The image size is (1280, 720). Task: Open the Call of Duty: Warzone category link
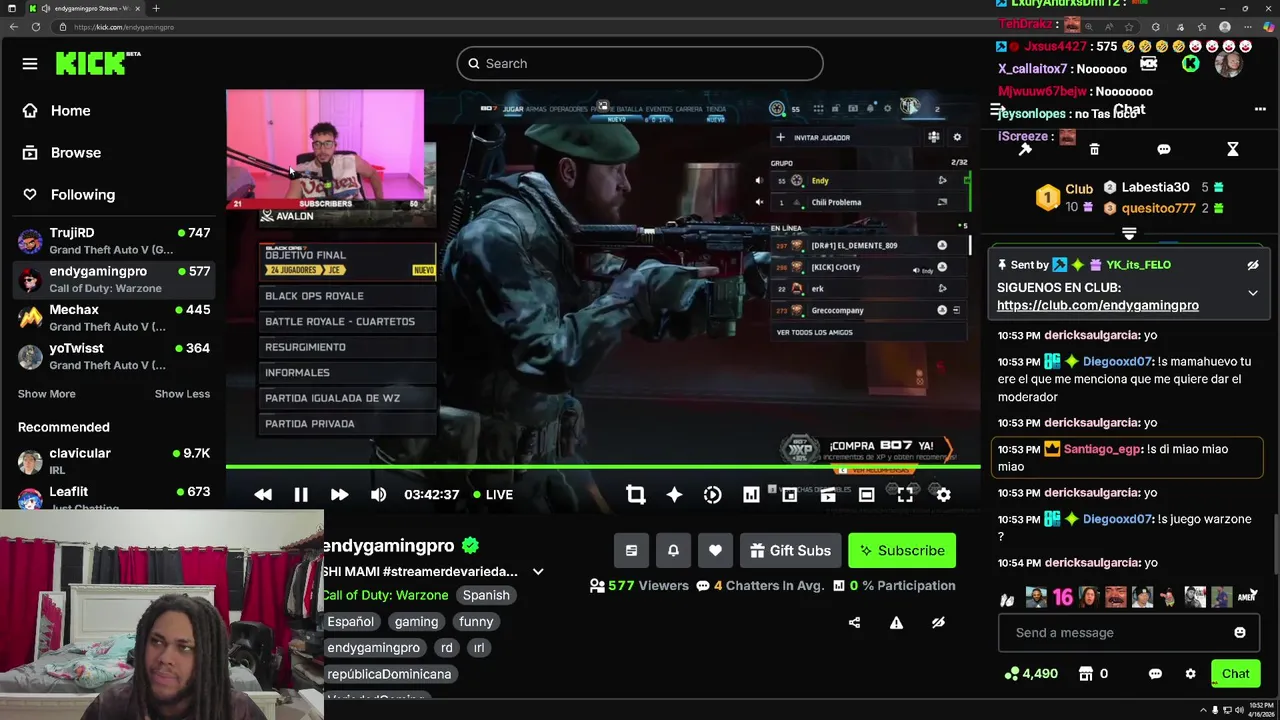pos(385,595)
